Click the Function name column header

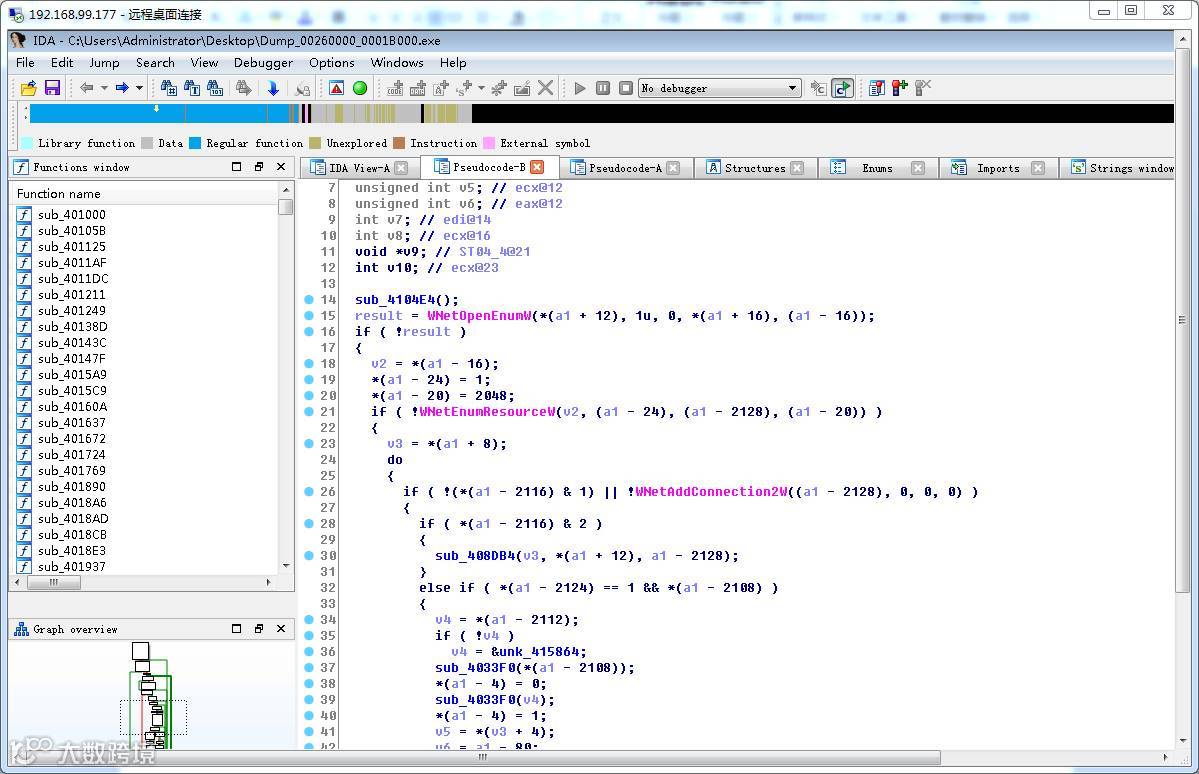145,194
